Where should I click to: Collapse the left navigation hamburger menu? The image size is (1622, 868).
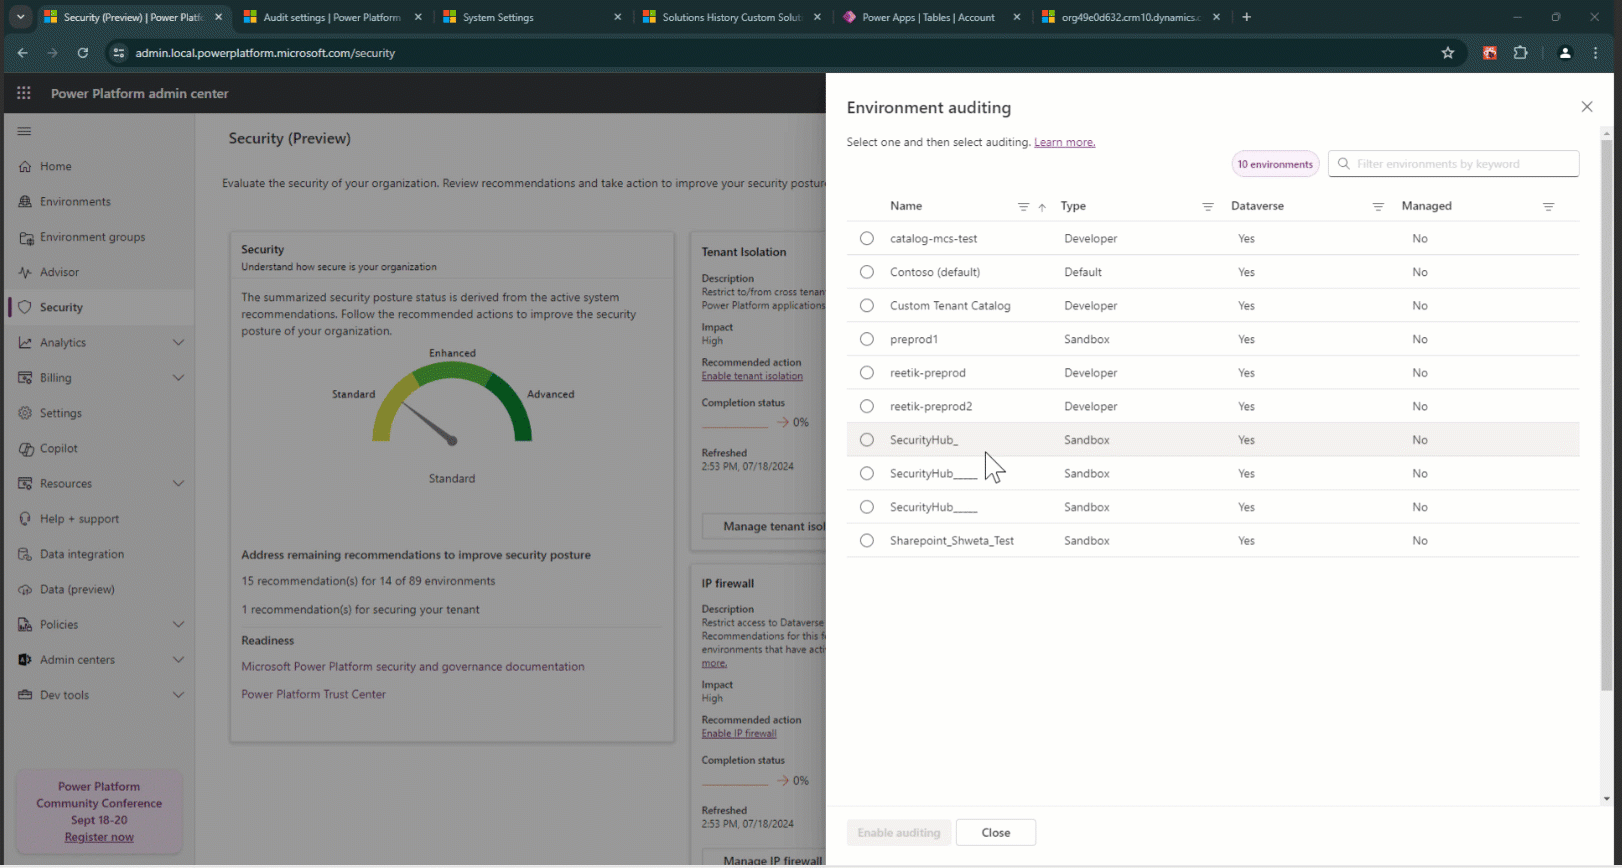(24, 131)
